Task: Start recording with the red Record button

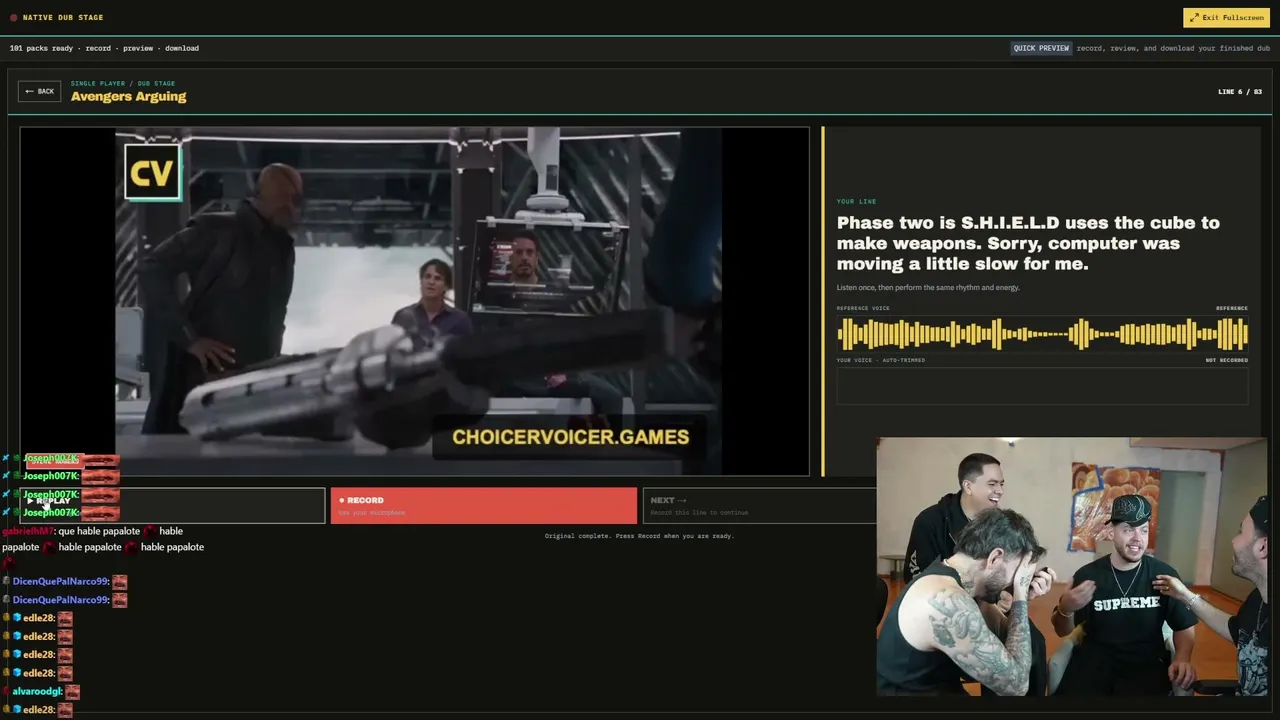Action: [x=484, y=505]
